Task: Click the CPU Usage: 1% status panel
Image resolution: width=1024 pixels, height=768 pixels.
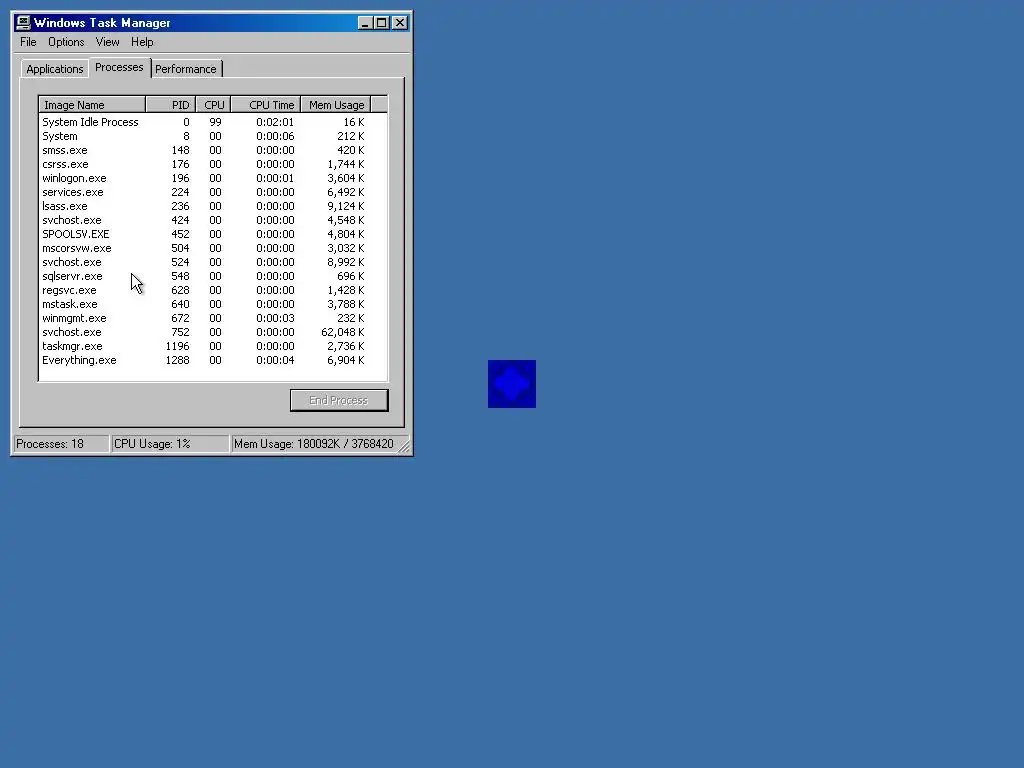Action: (170, 444)
